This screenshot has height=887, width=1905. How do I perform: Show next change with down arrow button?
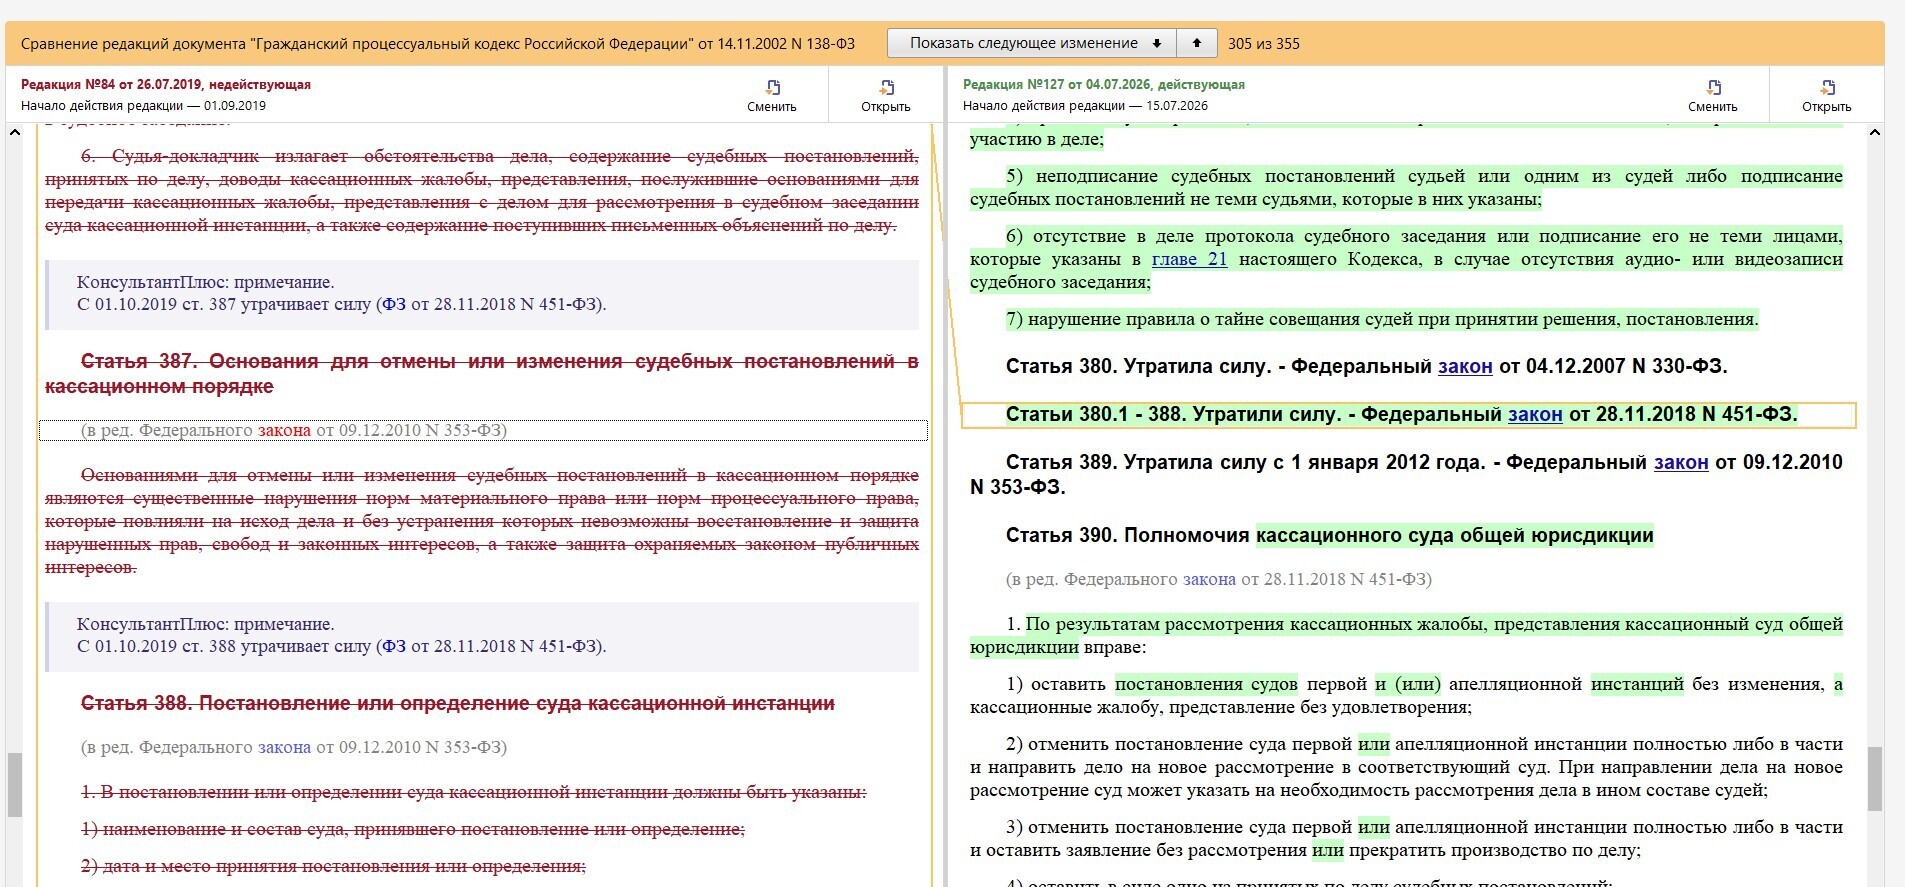coord(1031,43)
